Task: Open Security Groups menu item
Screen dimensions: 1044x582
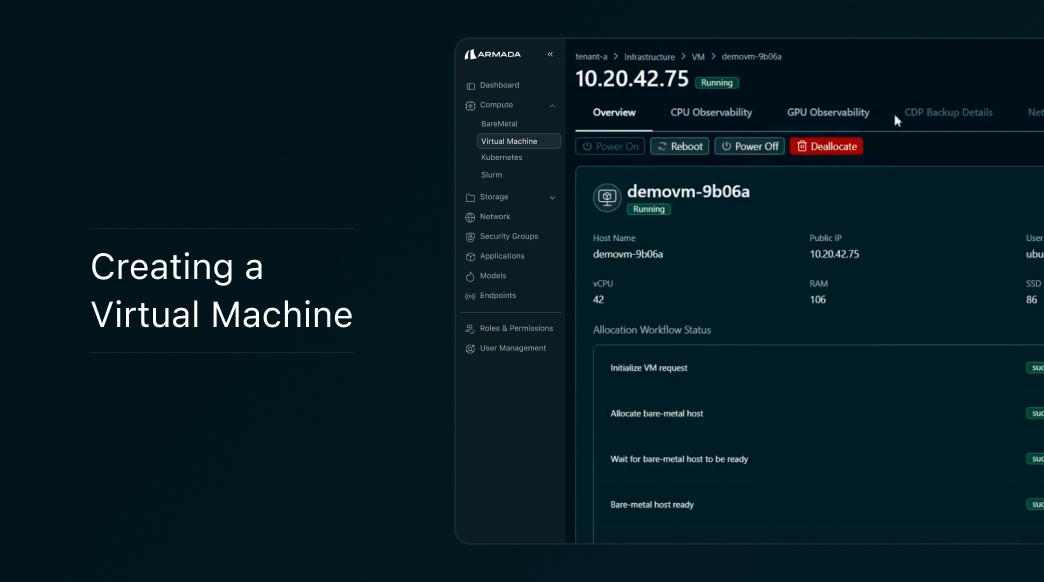Action: pos(509,236)
